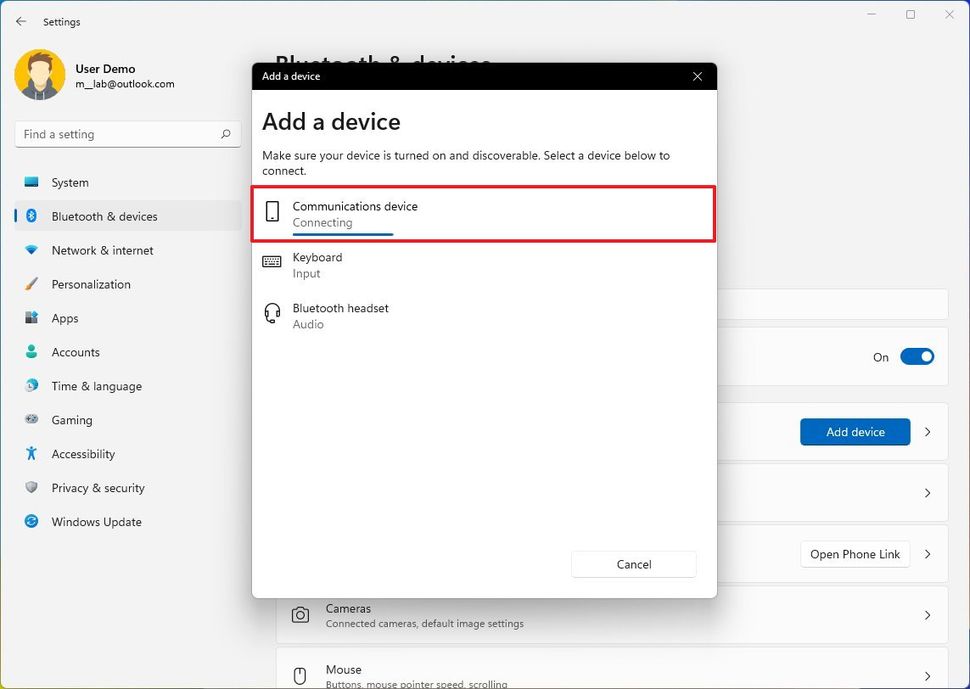Select the Windows Update icon

[x=30, y=521]
